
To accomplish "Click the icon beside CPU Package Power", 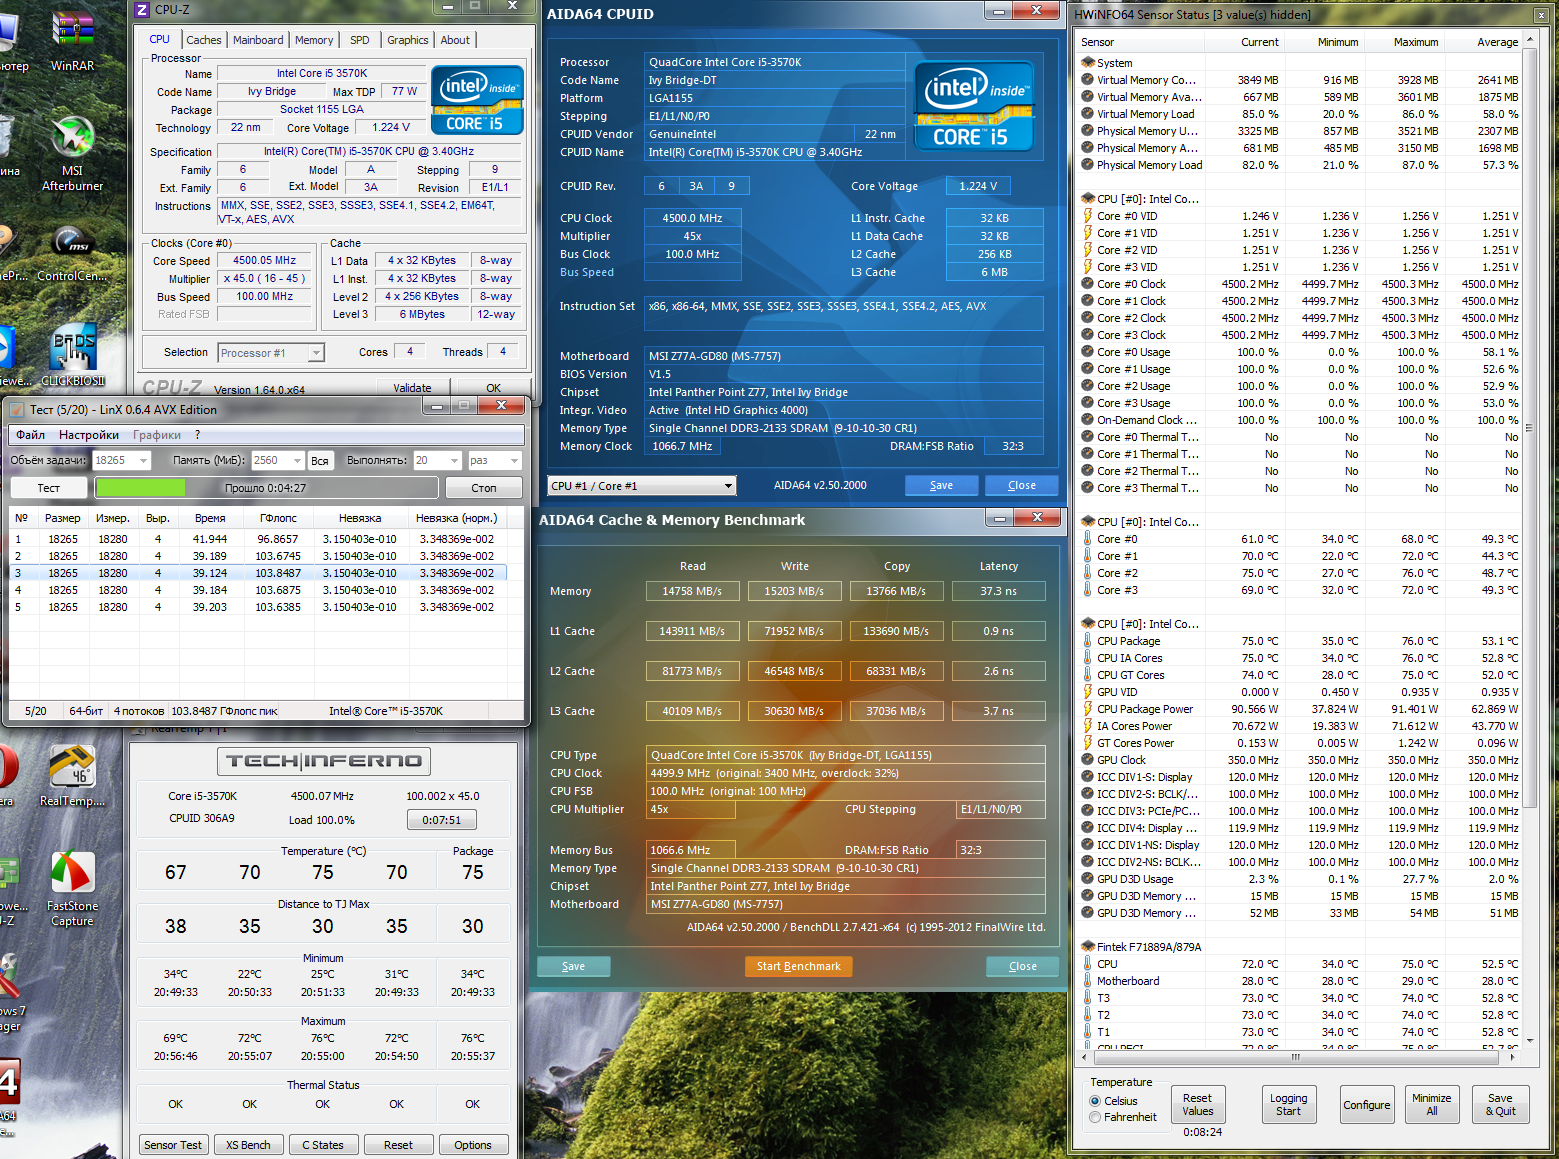I will (1088, 708).
